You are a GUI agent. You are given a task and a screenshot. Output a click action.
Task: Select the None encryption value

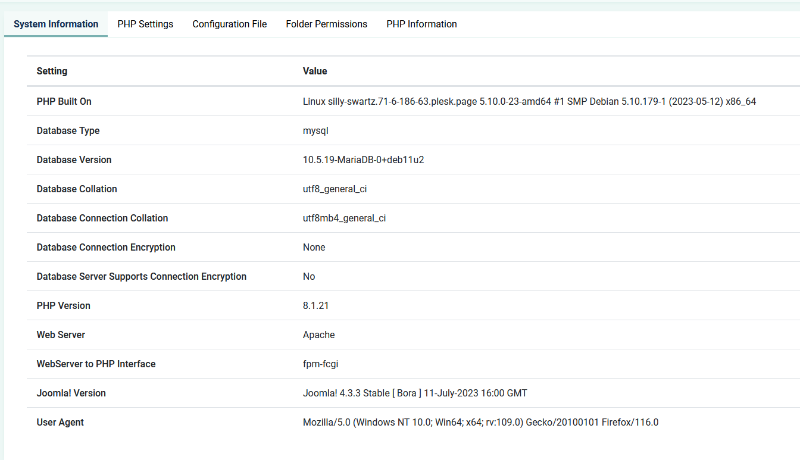[x=314, y=247]
